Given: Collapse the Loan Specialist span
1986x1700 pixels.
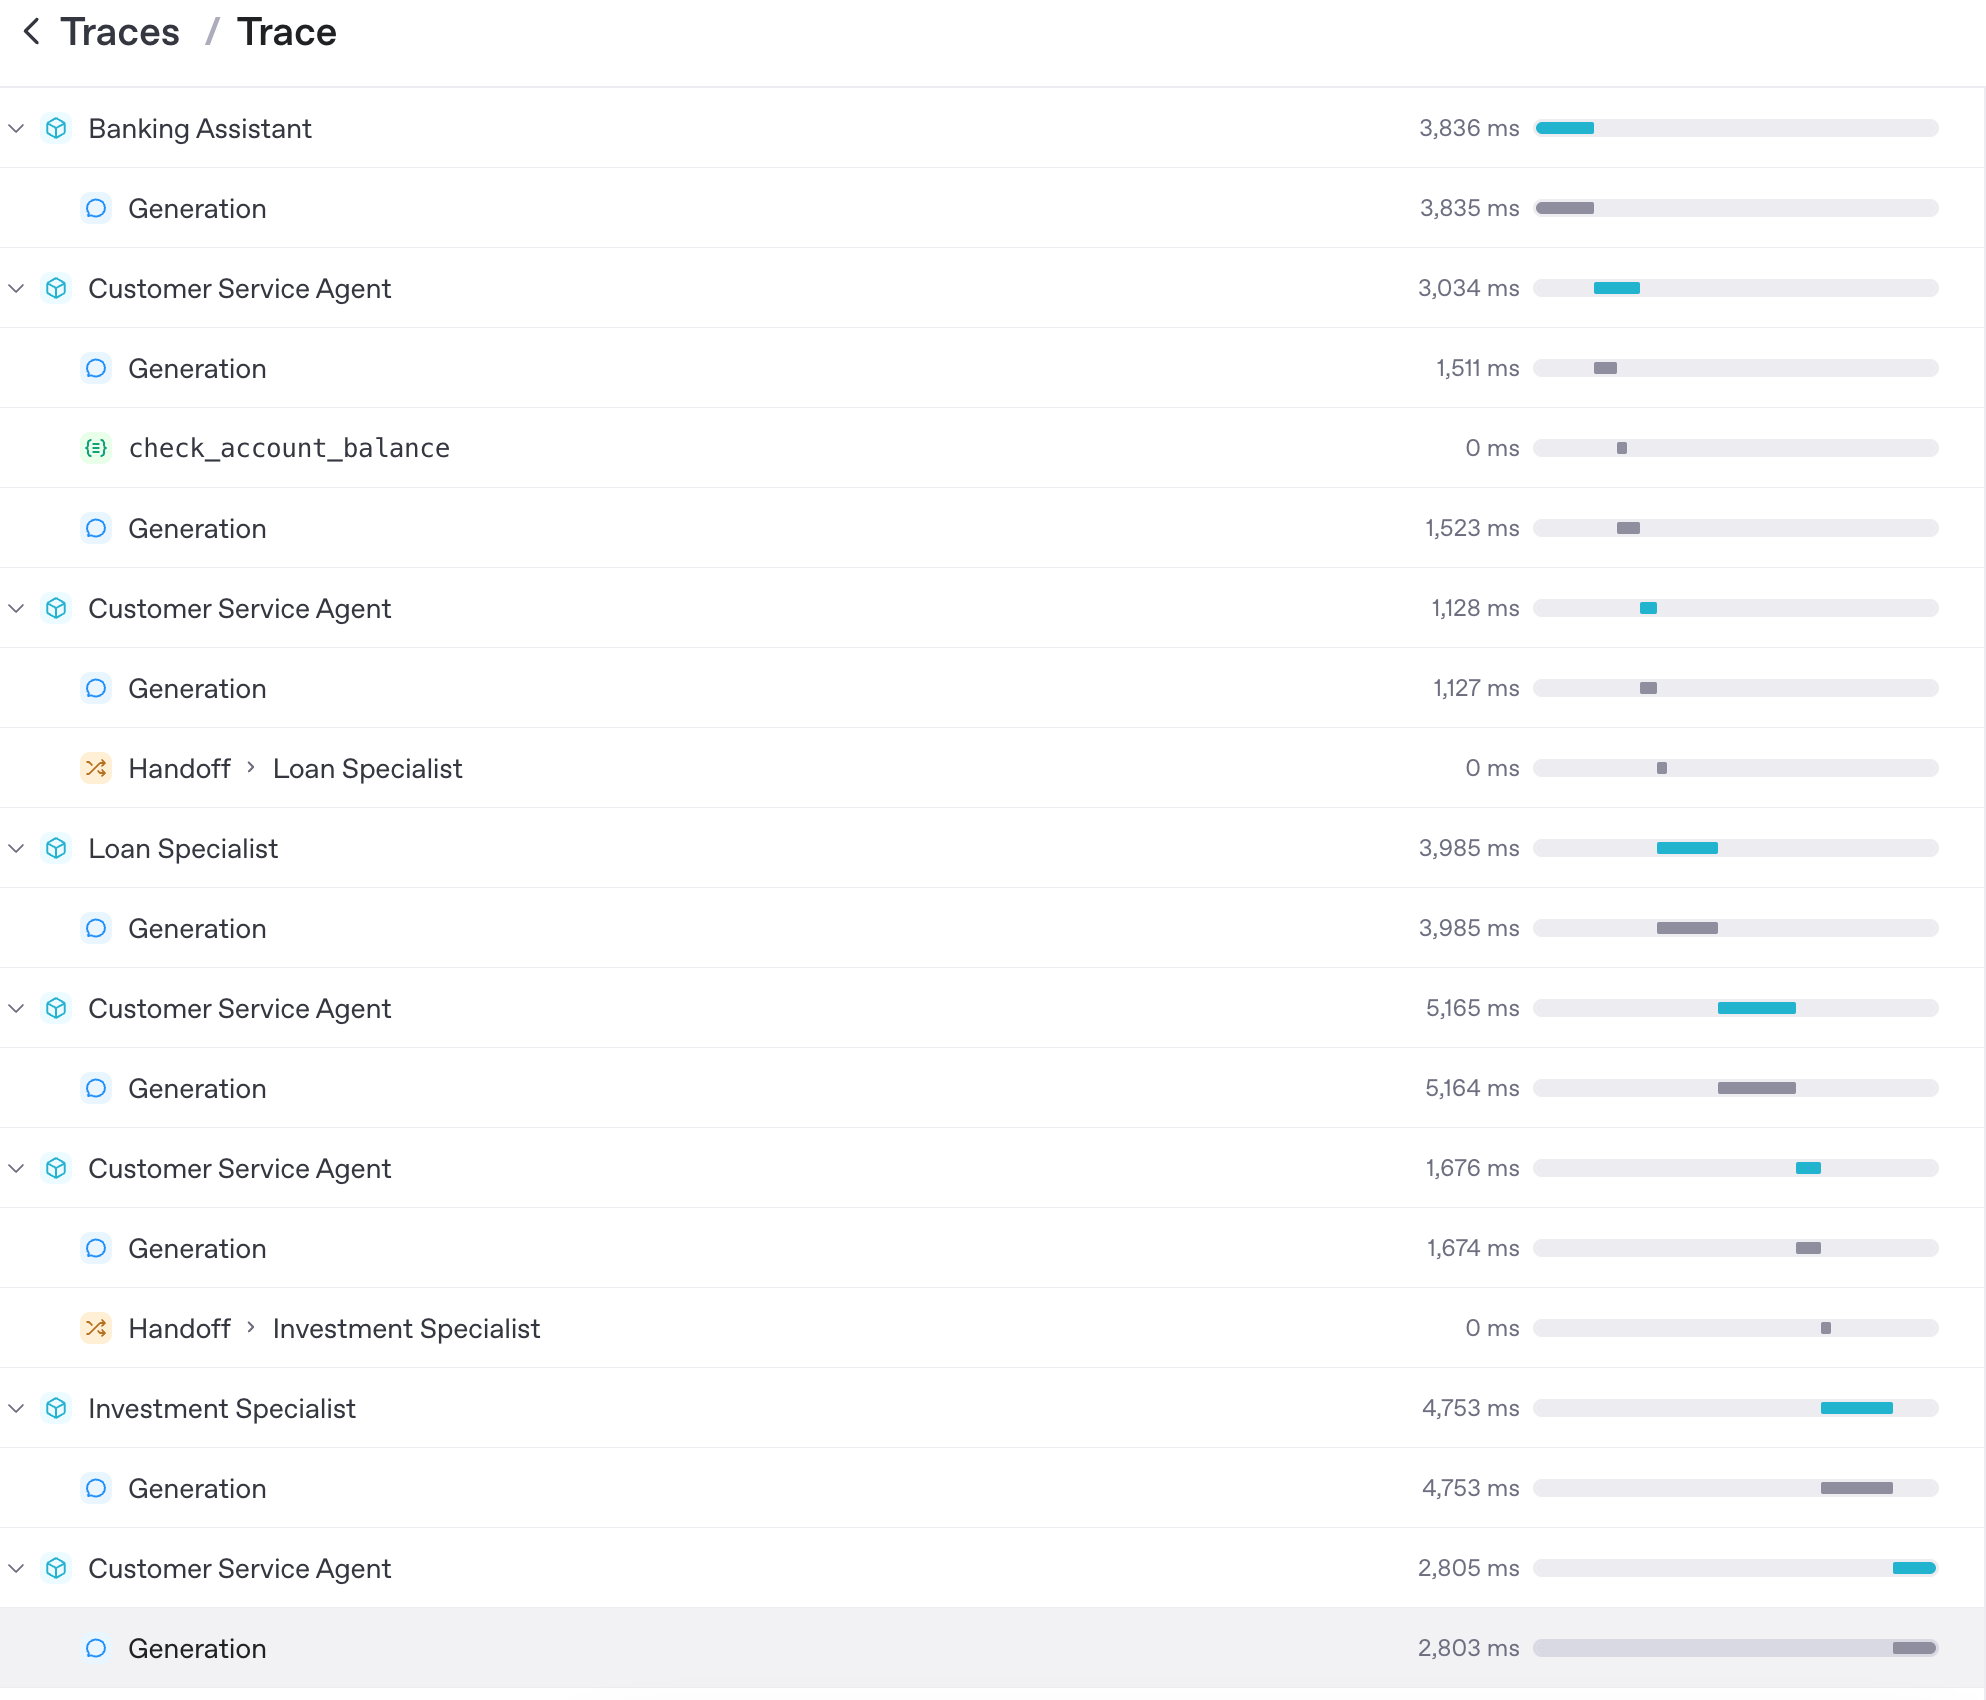Looking at the screenshot, I should click(x=15, y=848).
